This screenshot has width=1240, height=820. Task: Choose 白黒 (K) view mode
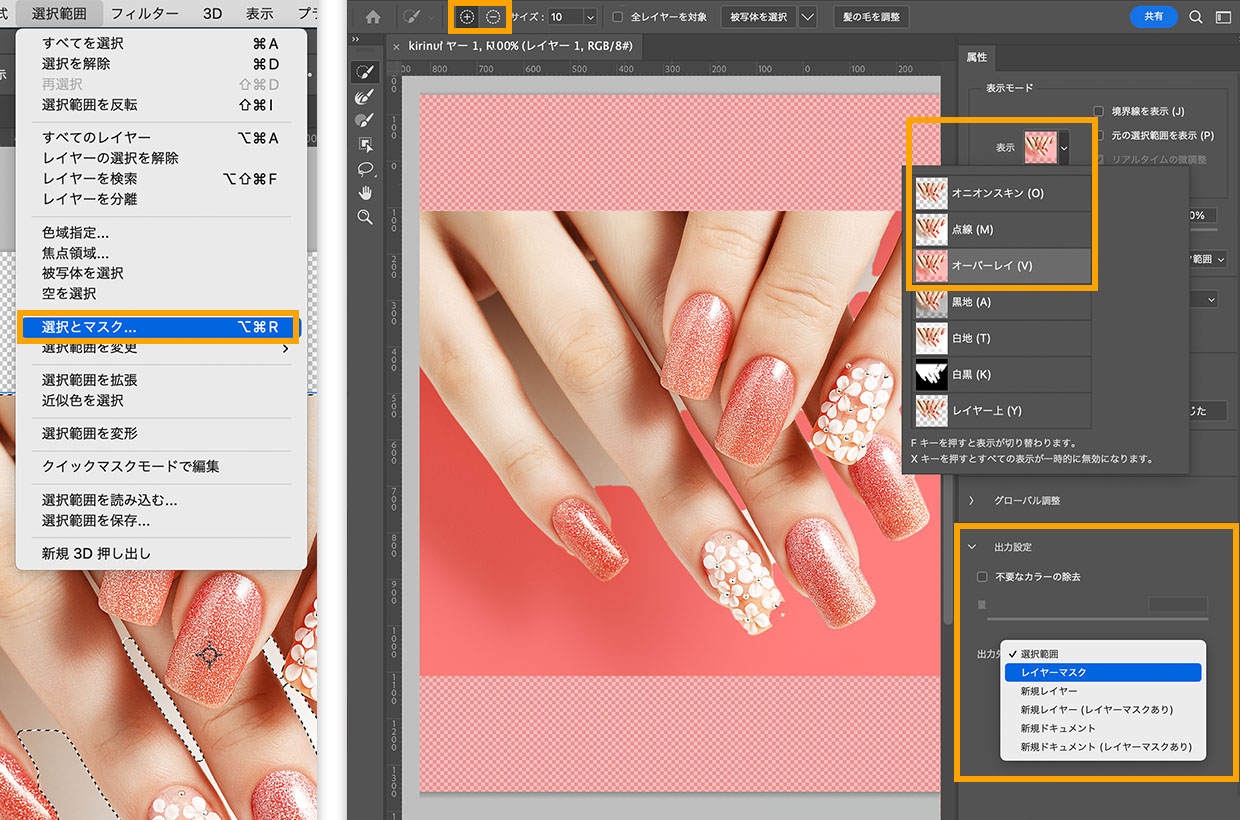(x=1003, y=374)
